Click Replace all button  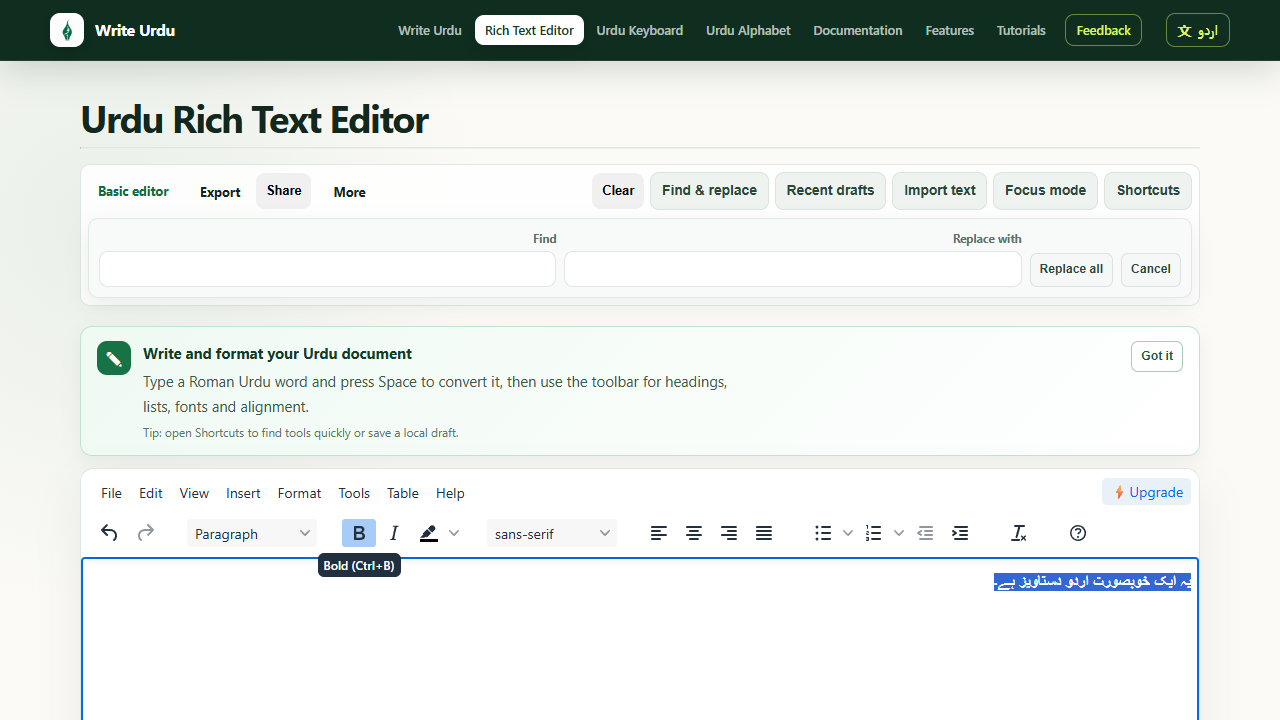pyautogui.click(x=1071, y=269)
